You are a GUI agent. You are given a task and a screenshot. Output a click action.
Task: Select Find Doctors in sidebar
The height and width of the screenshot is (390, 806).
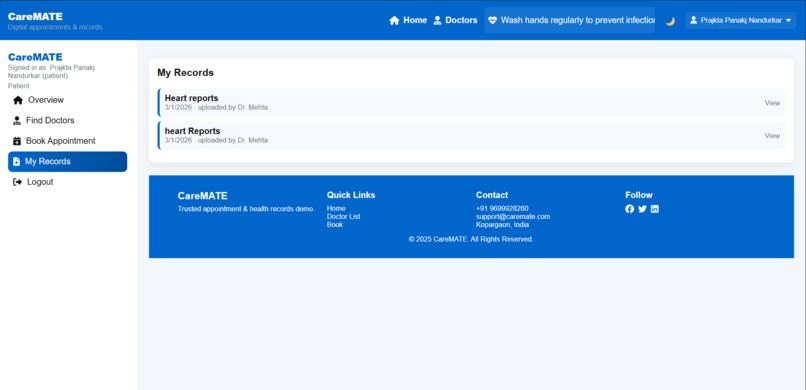67,121
